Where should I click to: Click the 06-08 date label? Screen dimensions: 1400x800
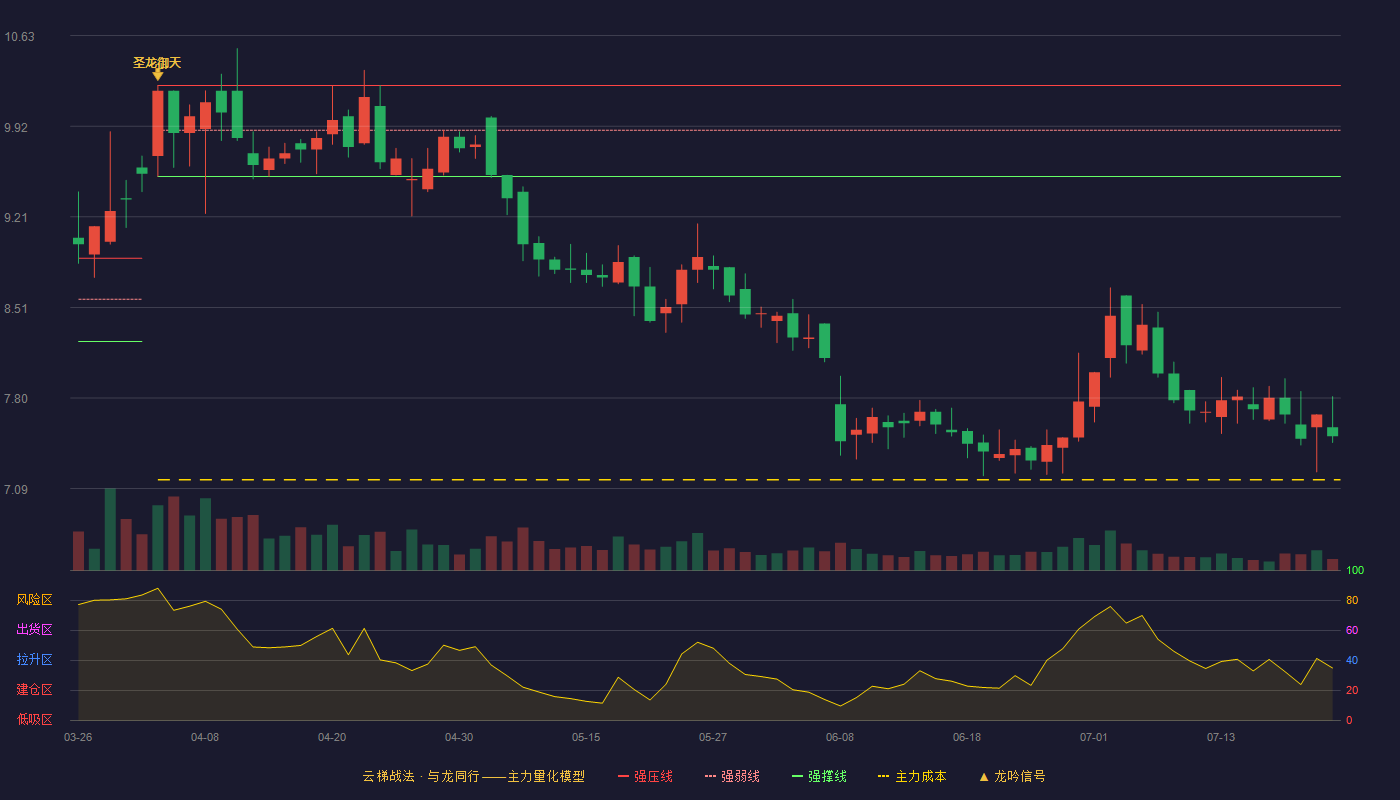tap(840, 737)
